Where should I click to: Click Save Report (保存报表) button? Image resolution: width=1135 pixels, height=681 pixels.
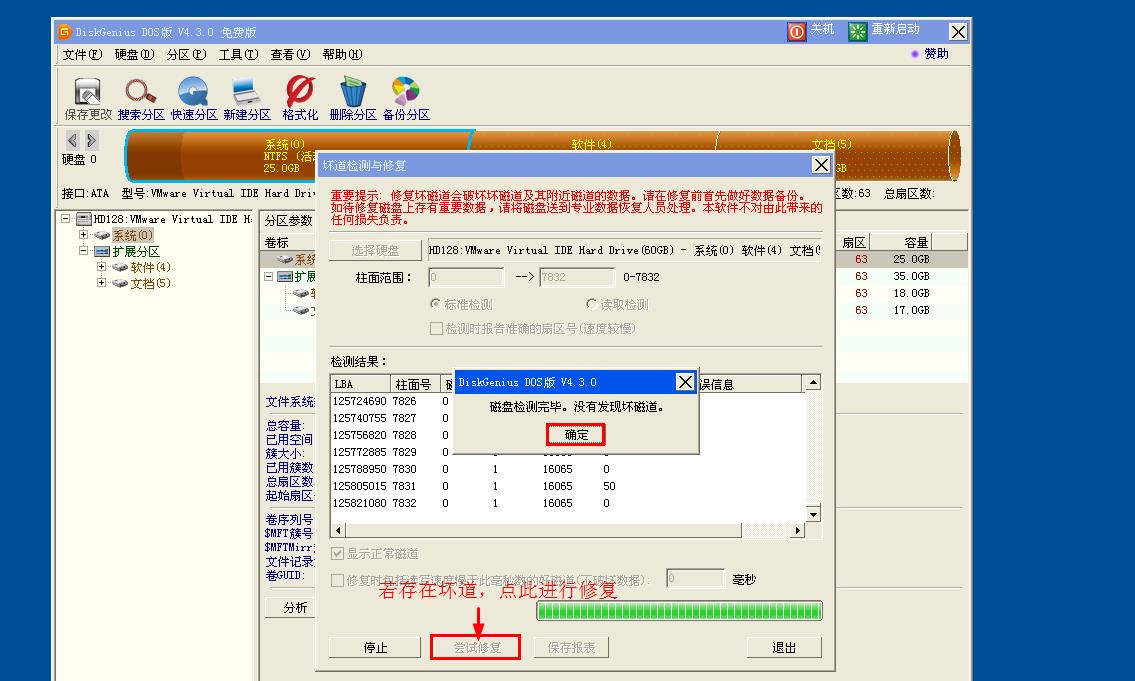[571, 647]
